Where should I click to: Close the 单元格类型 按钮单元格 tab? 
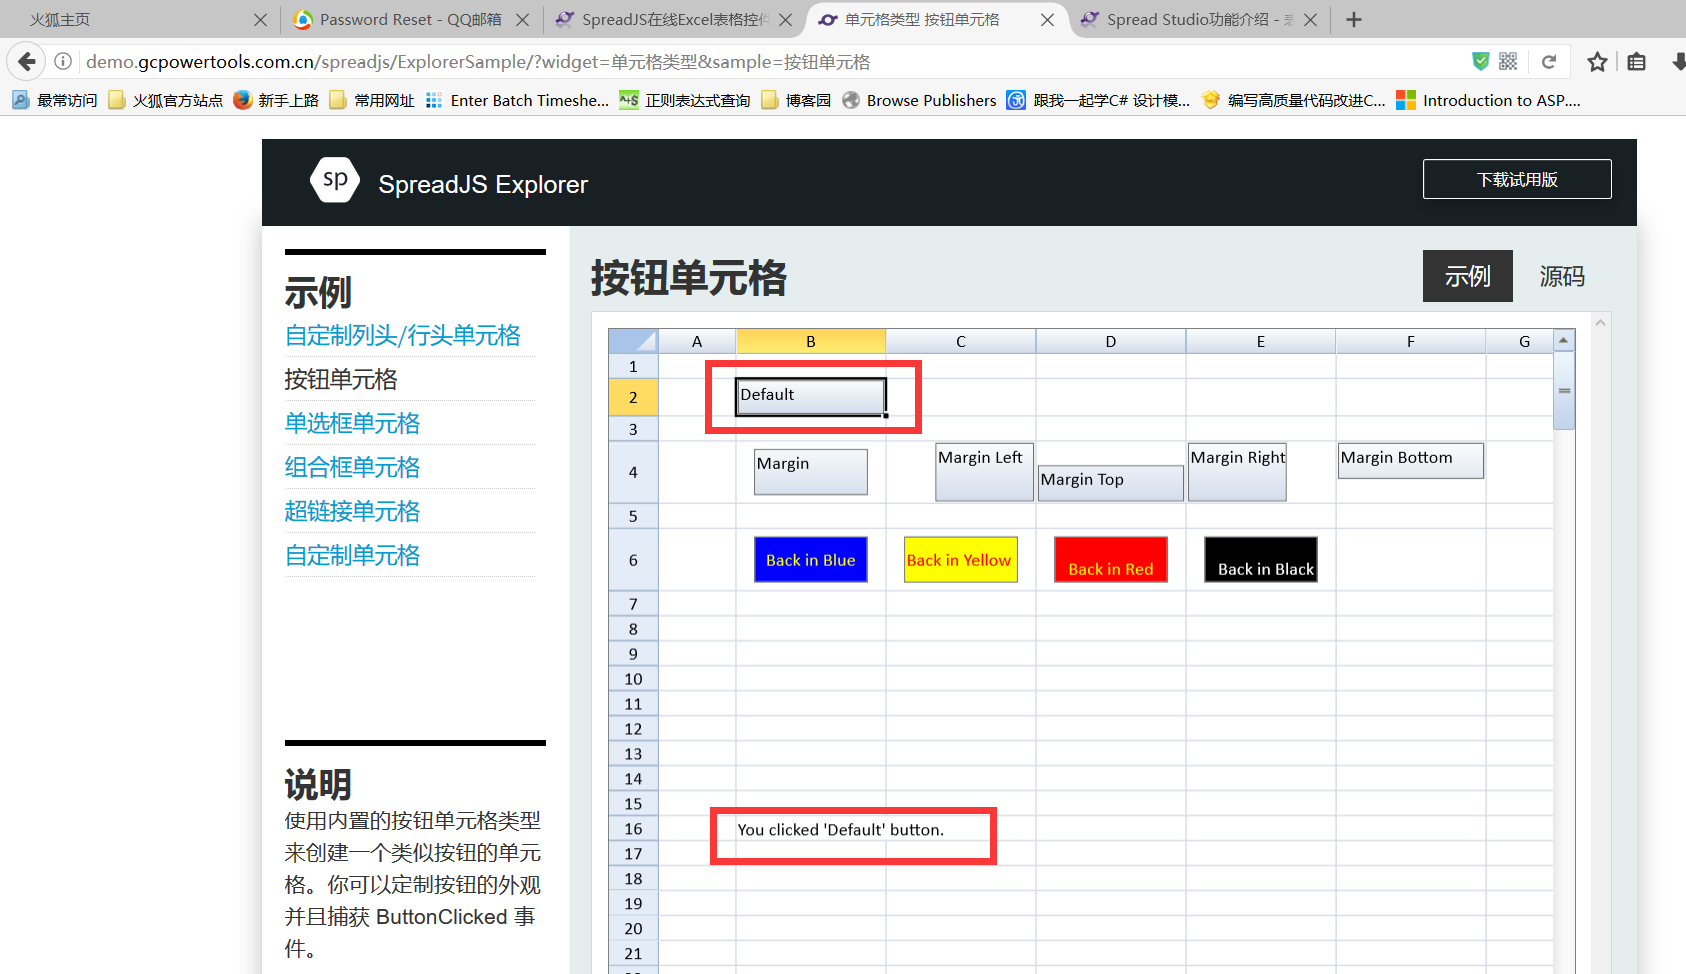(1047, 20)
